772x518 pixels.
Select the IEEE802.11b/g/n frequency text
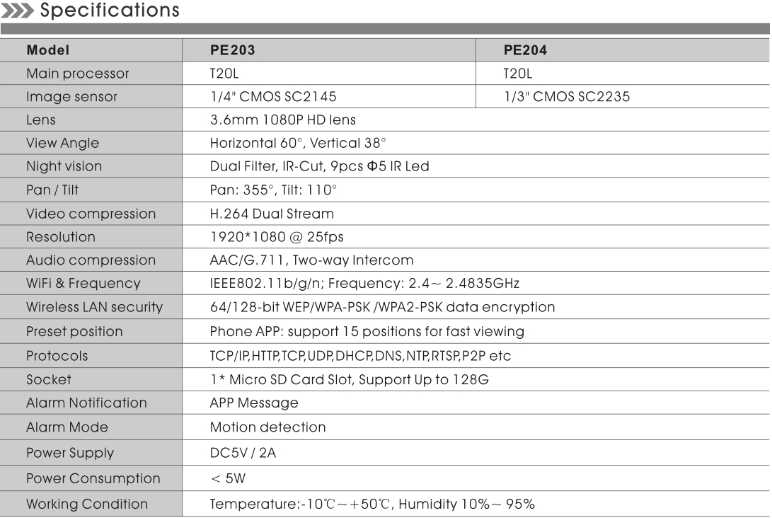(364, 283)
